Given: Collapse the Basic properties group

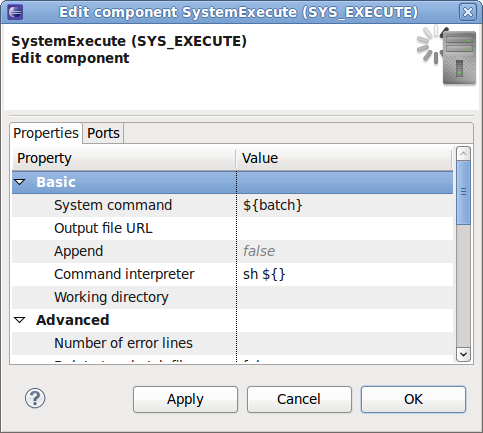Looking at the screenshot, I should pos(20,182).
